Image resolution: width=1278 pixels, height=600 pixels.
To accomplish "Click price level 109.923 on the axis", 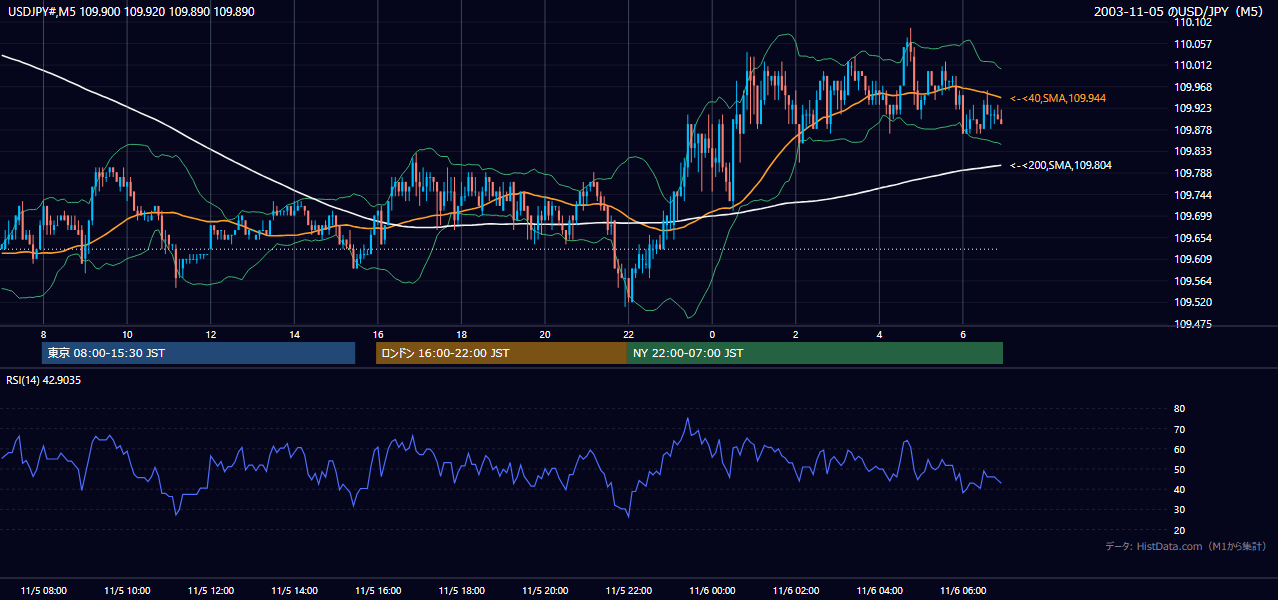I will point(1193,108).
